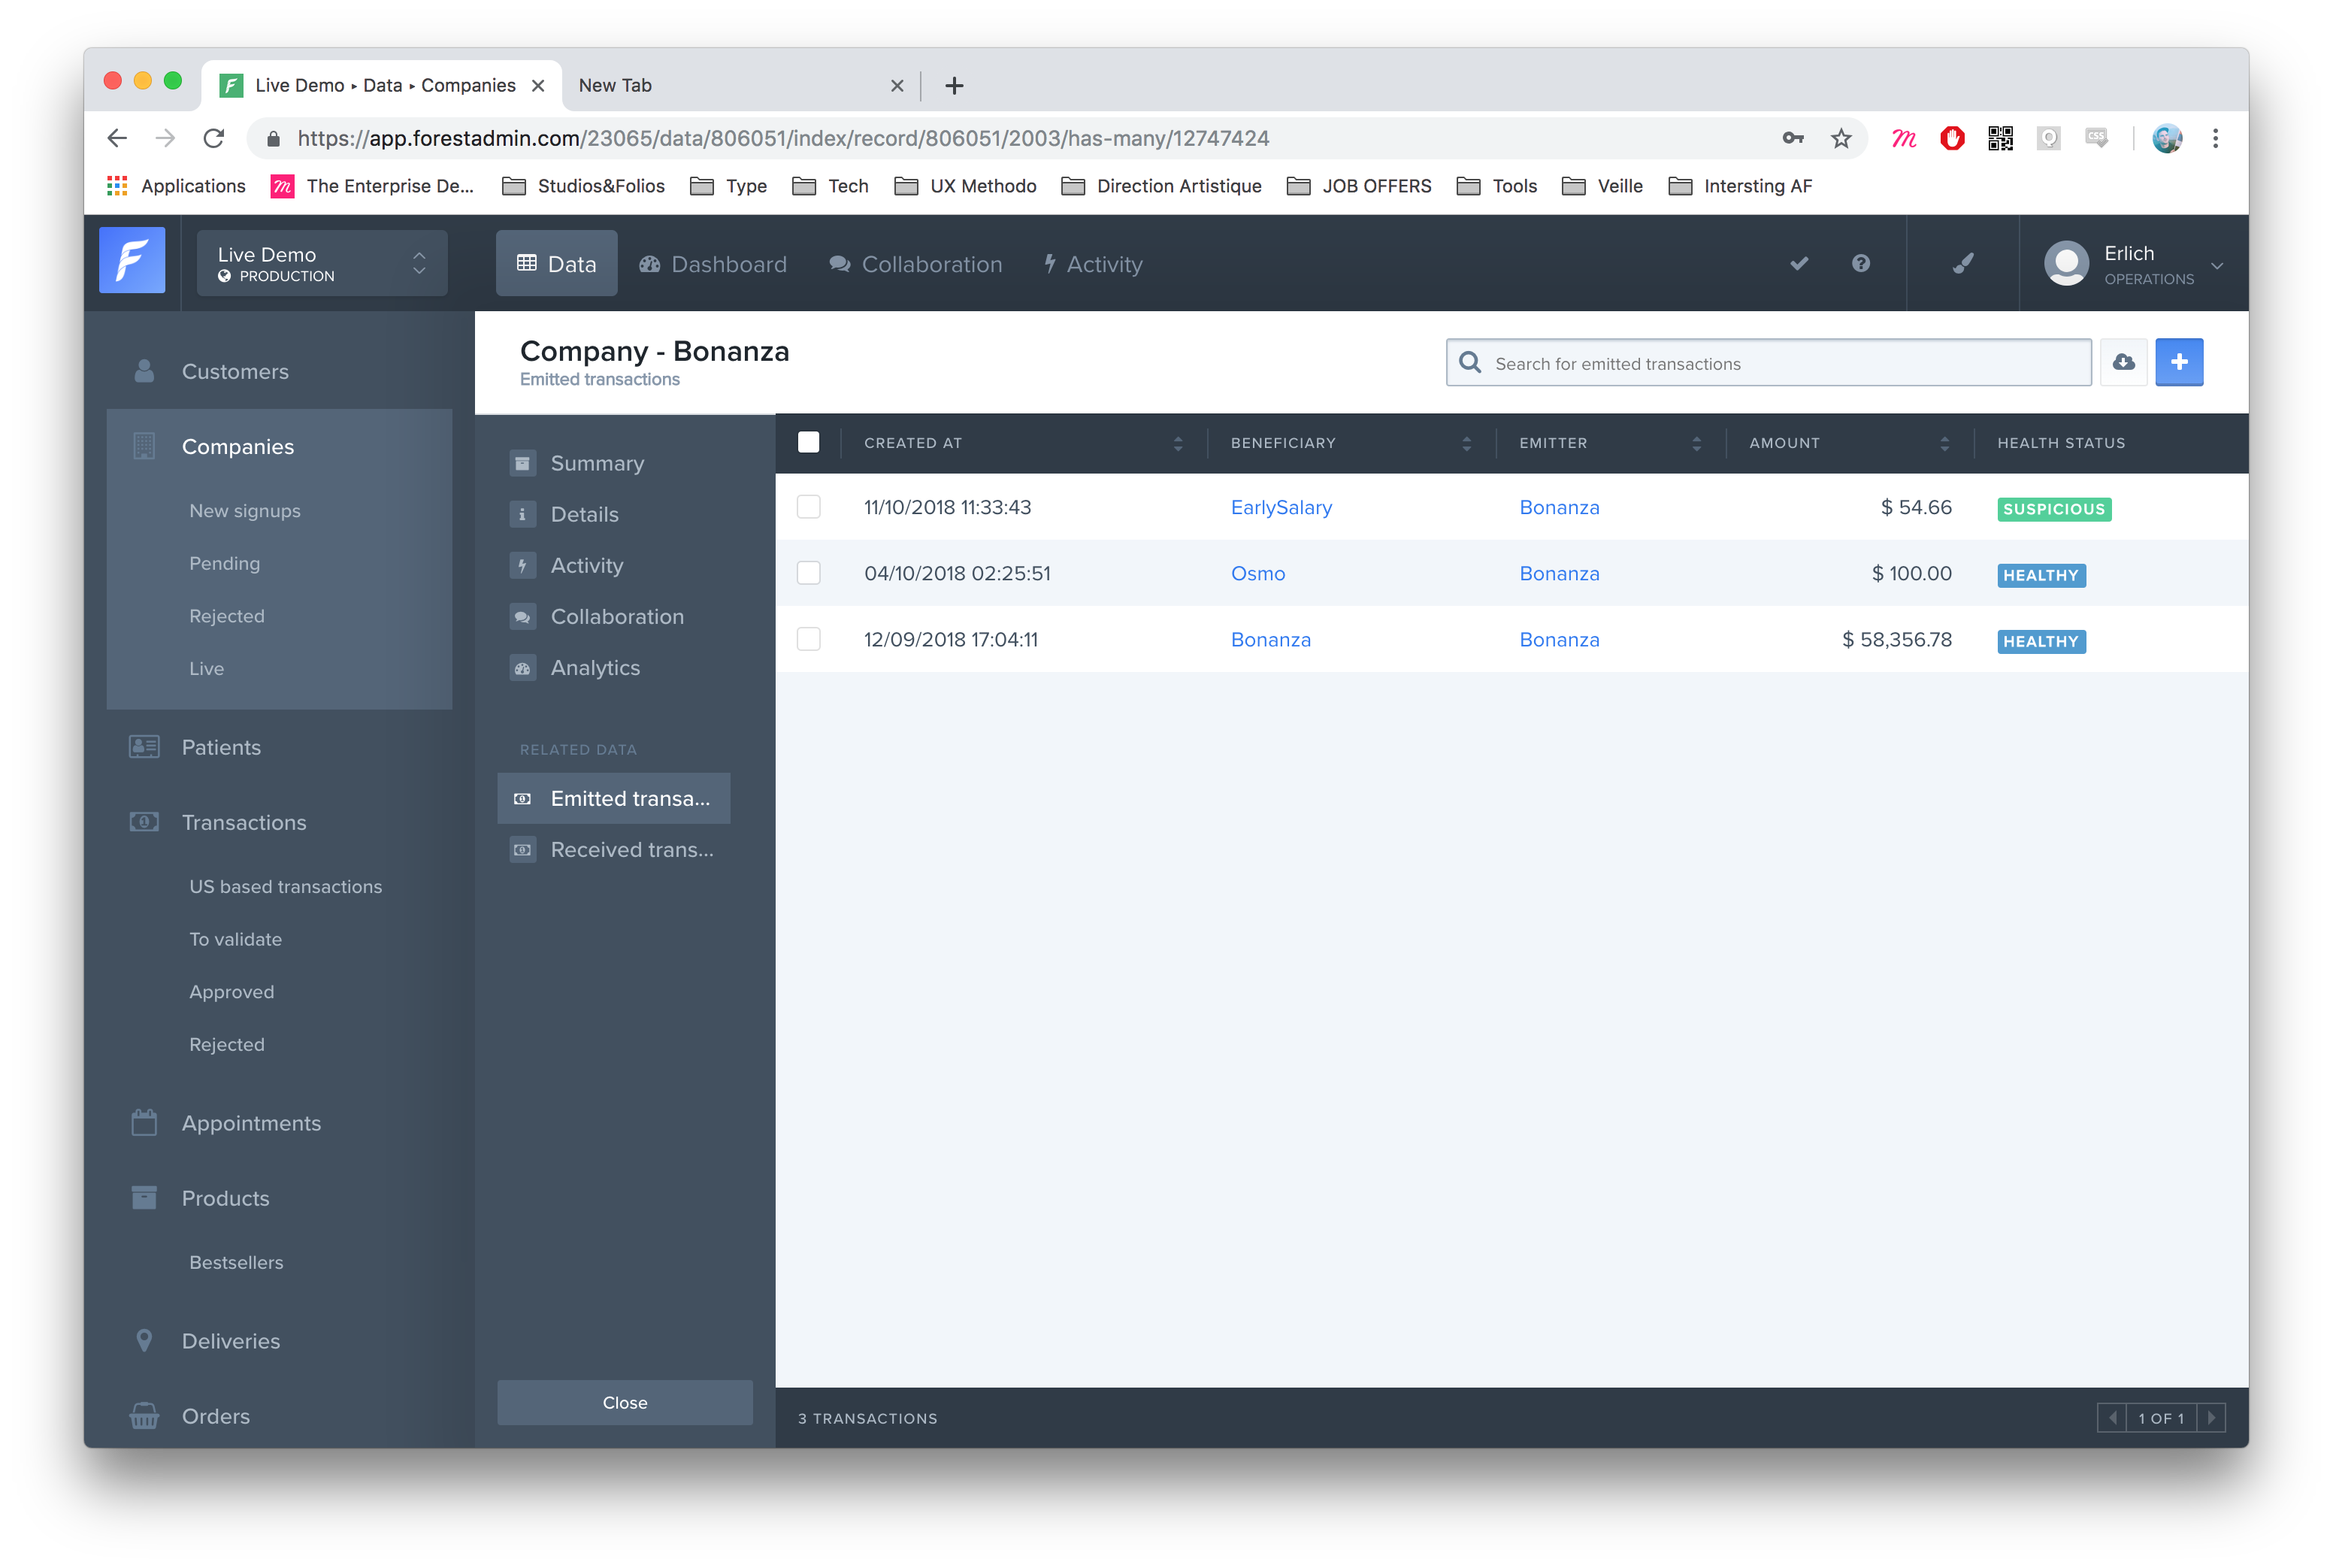Sort by the Amount column arrows

(x=1944, y=443)
